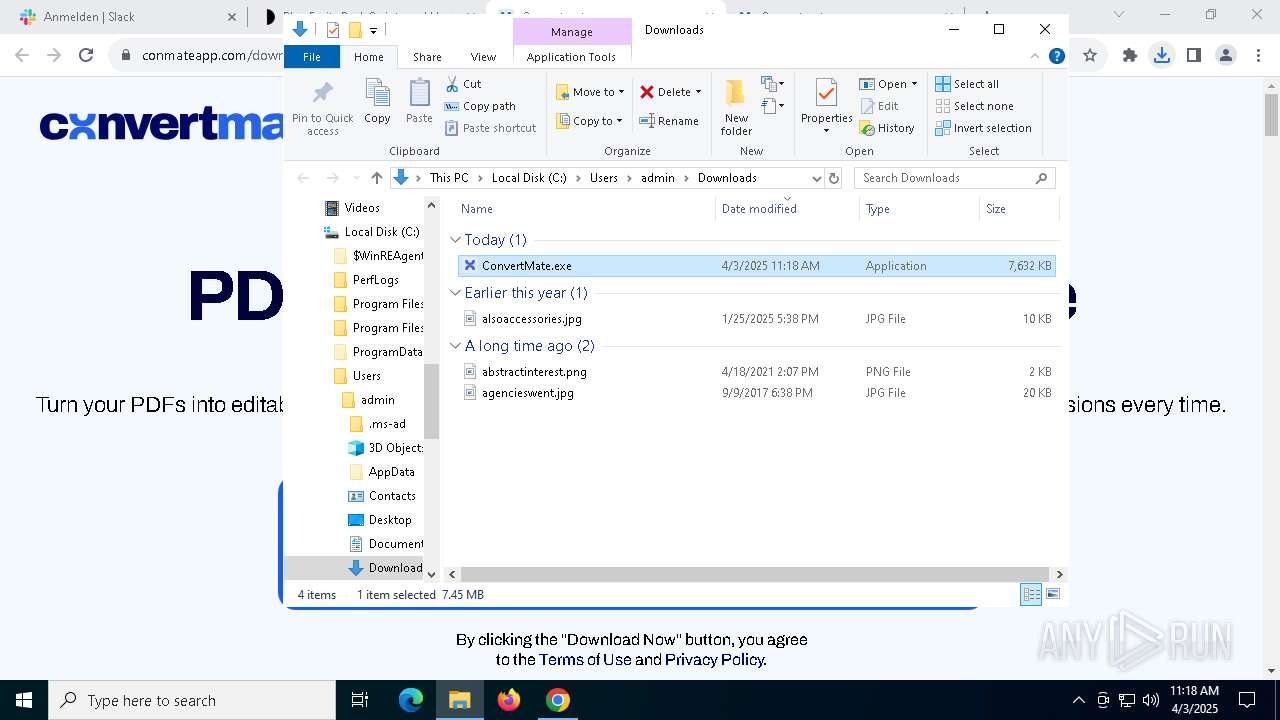Image resolution: width=1280 pixels, height=720 pixels.
Task: Rename the selected file
Action: pos(669,121)
